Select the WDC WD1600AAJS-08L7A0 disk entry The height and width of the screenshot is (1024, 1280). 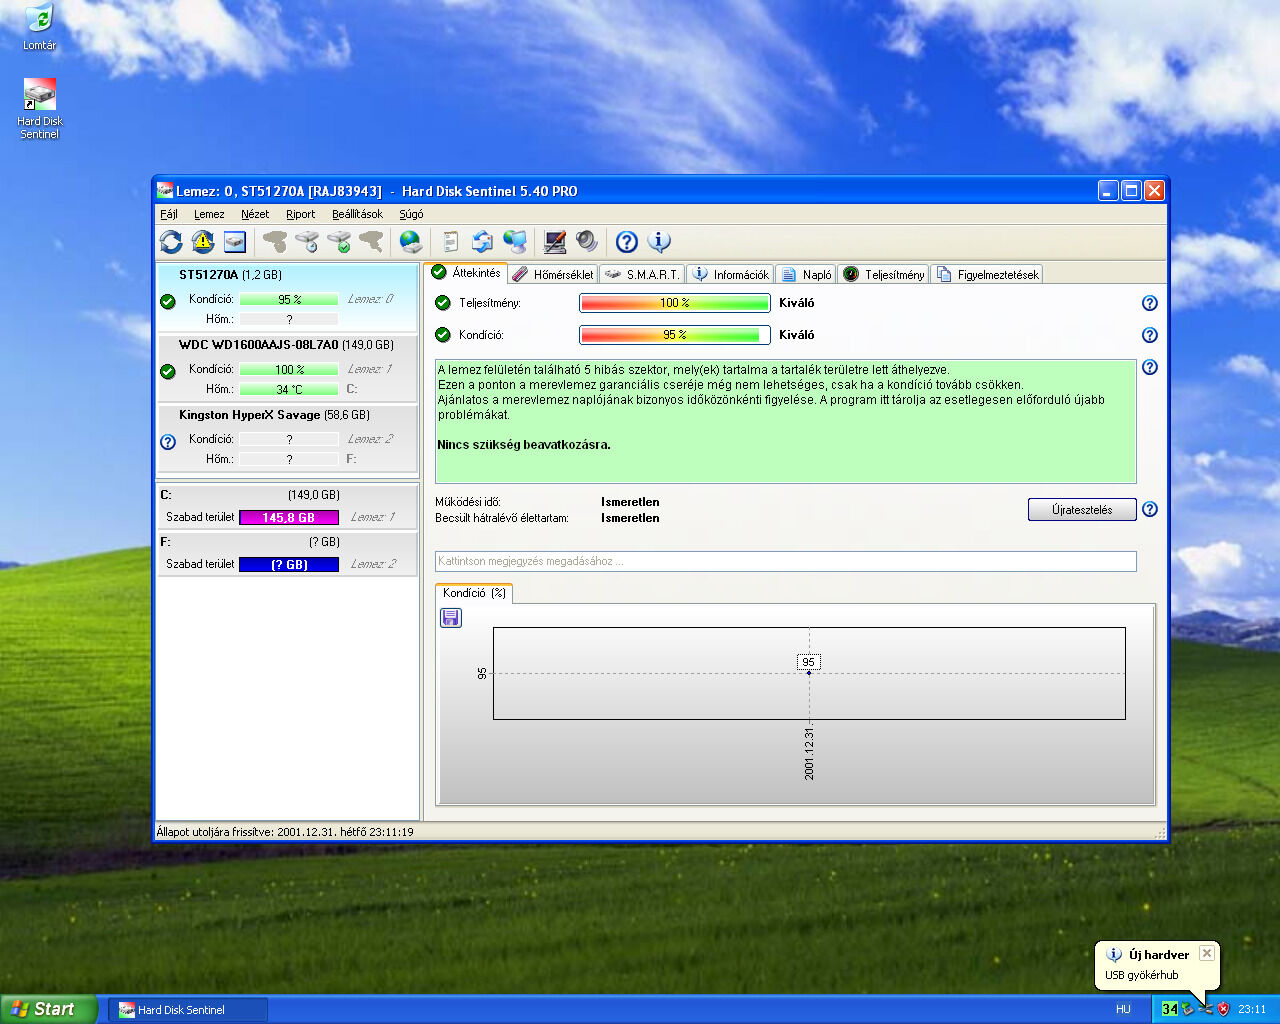pyautogui.click(x=287, y=368)
